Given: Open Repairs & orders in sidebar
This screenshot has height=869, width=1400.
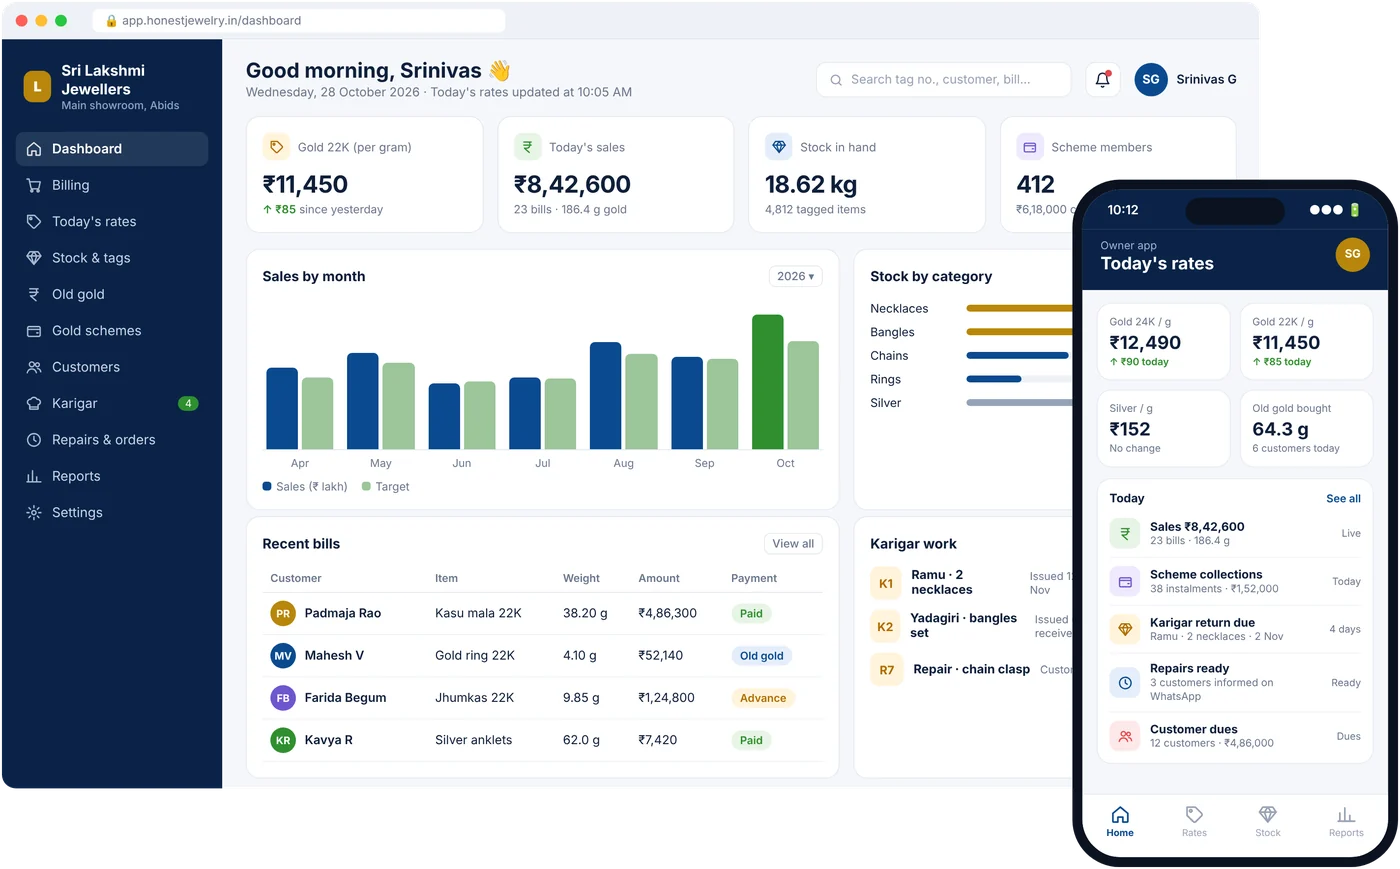Looking at the screenshot, I should click(112, 440).
